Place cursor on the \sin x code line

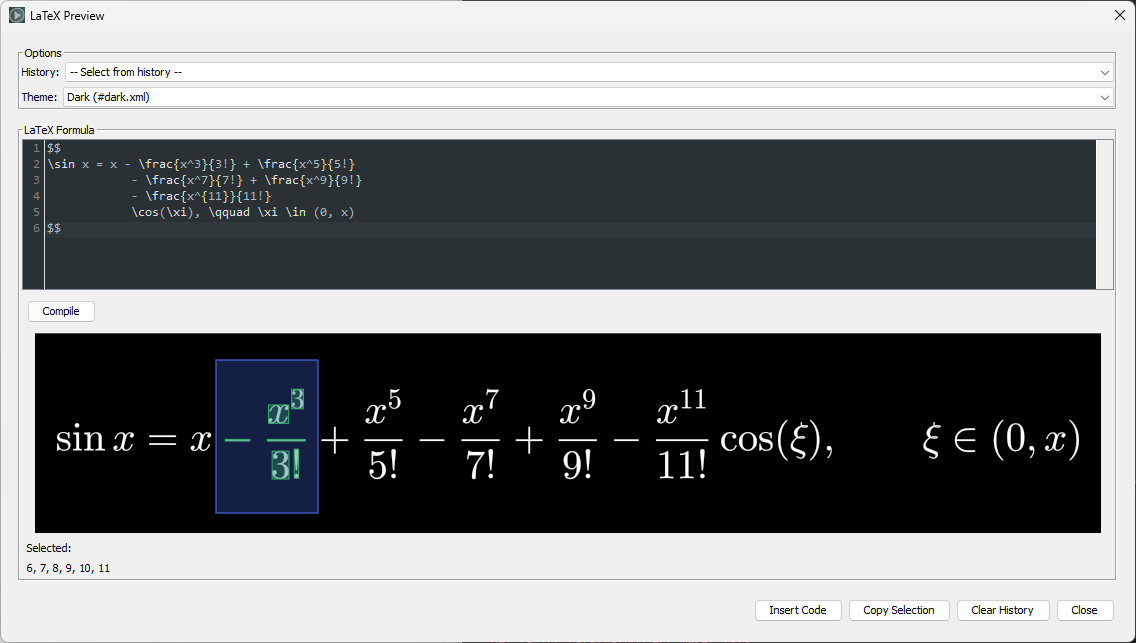[x=200, y=164]
